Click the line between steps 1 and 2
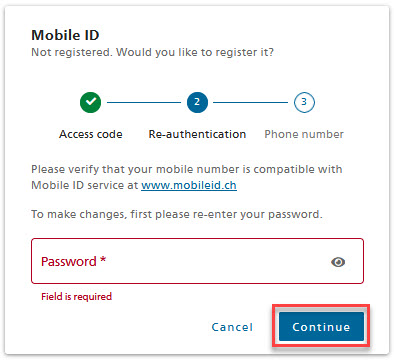 144,102
